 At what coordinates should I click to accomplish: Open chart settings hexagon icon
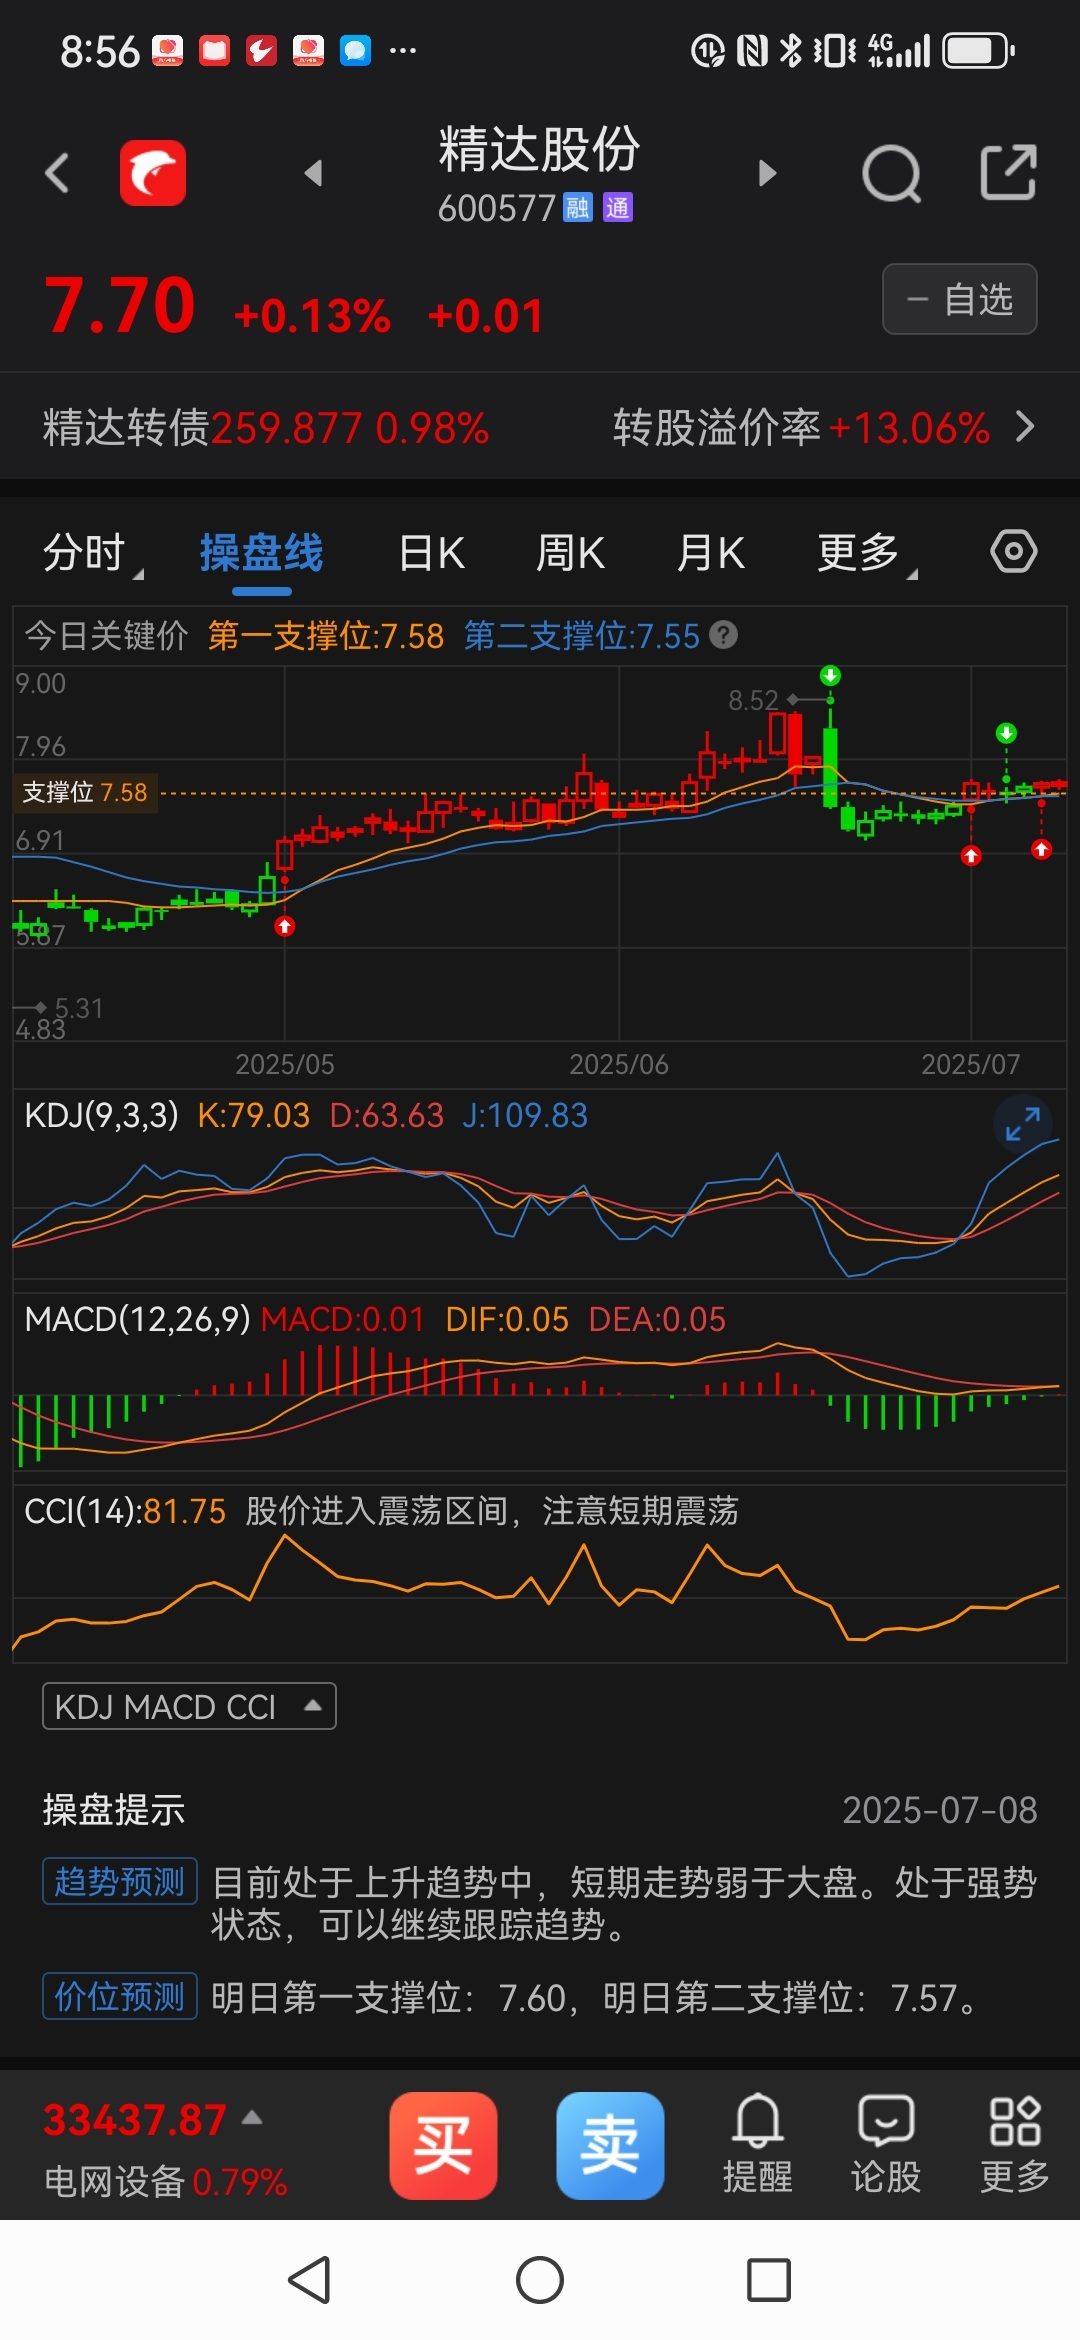1013,551
